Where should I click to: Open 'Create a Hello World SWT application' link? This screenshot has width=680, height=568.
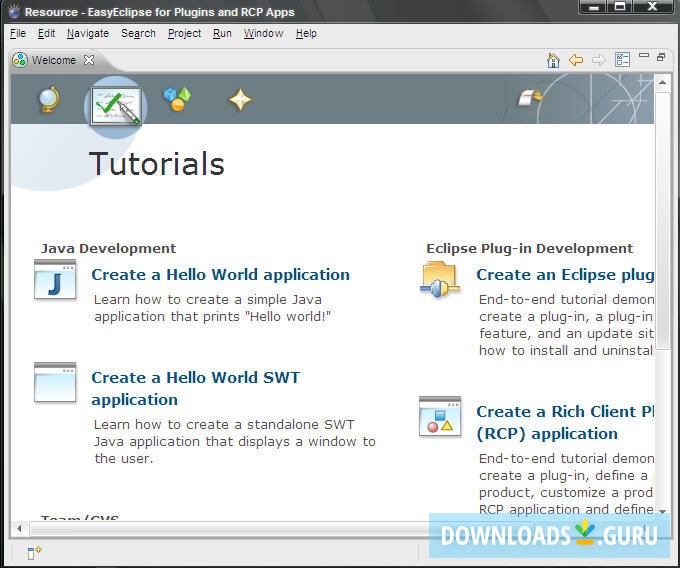coord(195,388)
